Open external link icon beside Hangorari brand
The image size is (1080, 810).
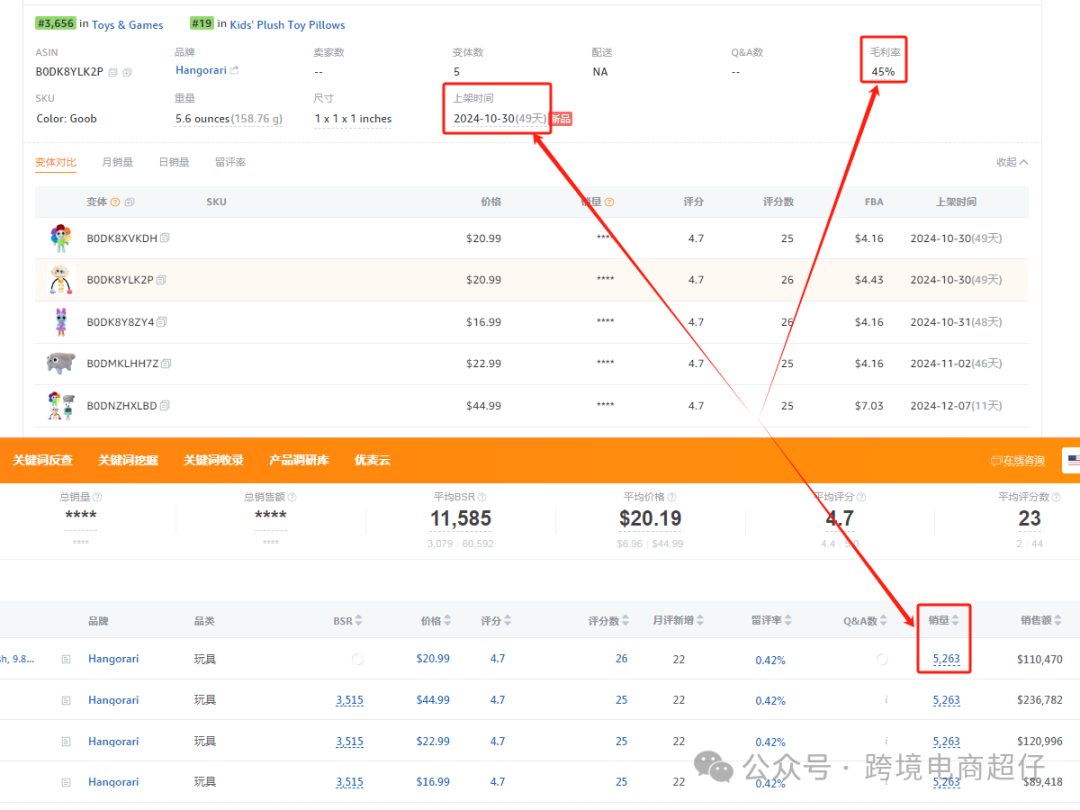[234, 70]
